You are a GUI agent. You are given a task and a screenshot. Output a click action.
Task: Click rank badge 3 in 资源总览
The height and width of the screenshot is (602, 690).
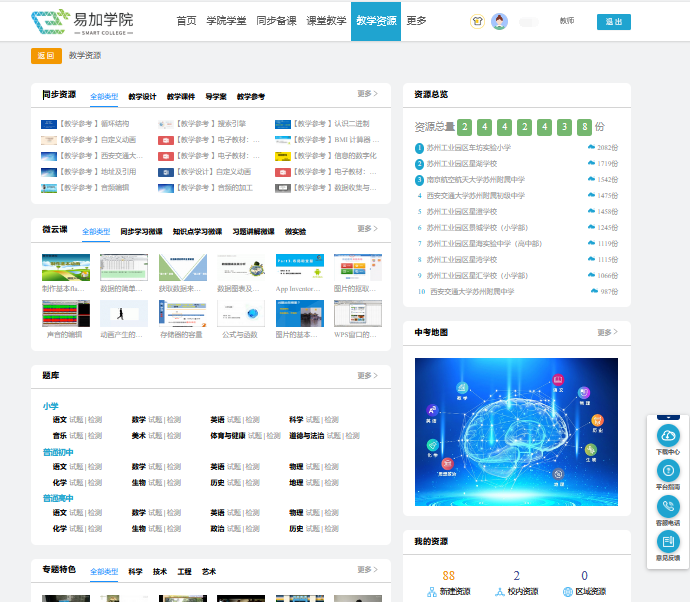(x=419, y=180)
